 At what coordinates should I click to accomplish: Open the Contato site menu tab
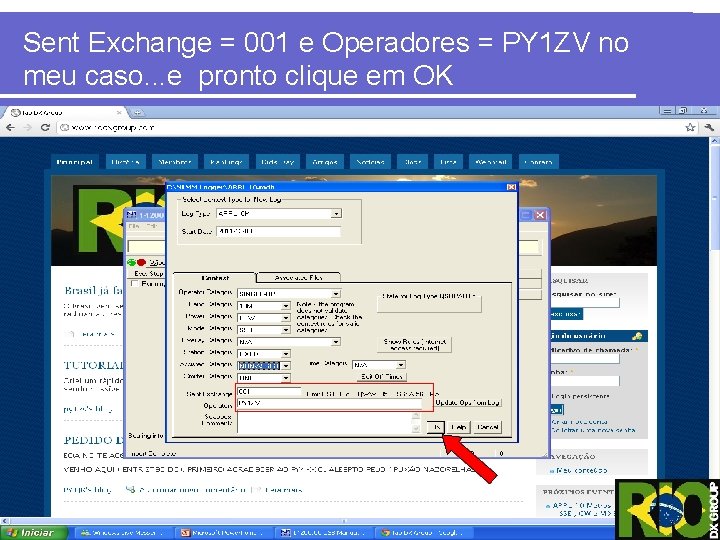coord(538,162)
